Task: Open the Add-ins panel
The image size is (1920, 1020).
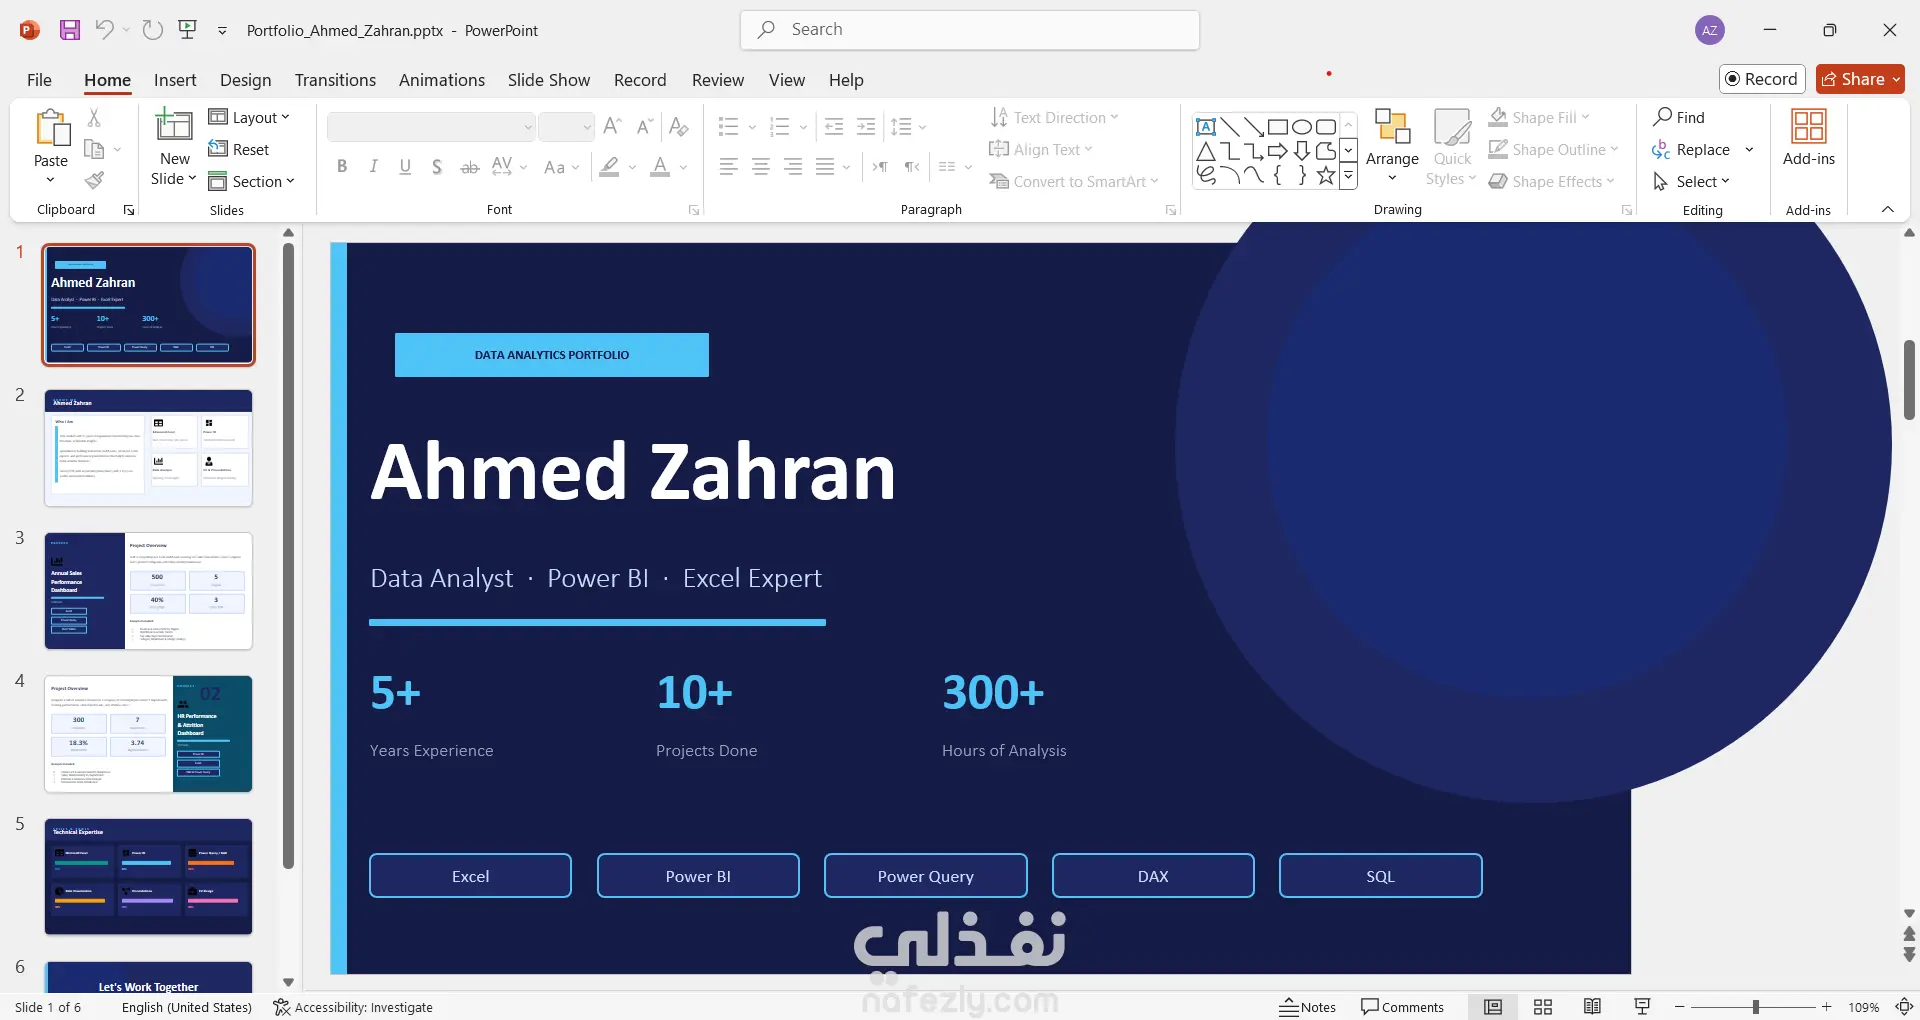Action: pos(1808,138)
